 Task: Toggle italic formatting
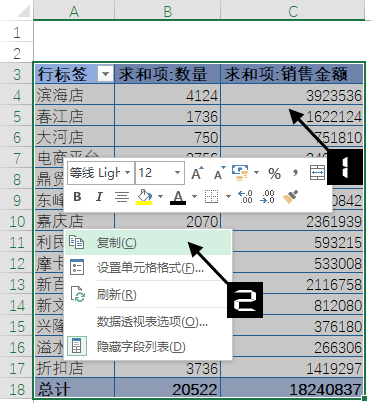click(x=99, y=197)
